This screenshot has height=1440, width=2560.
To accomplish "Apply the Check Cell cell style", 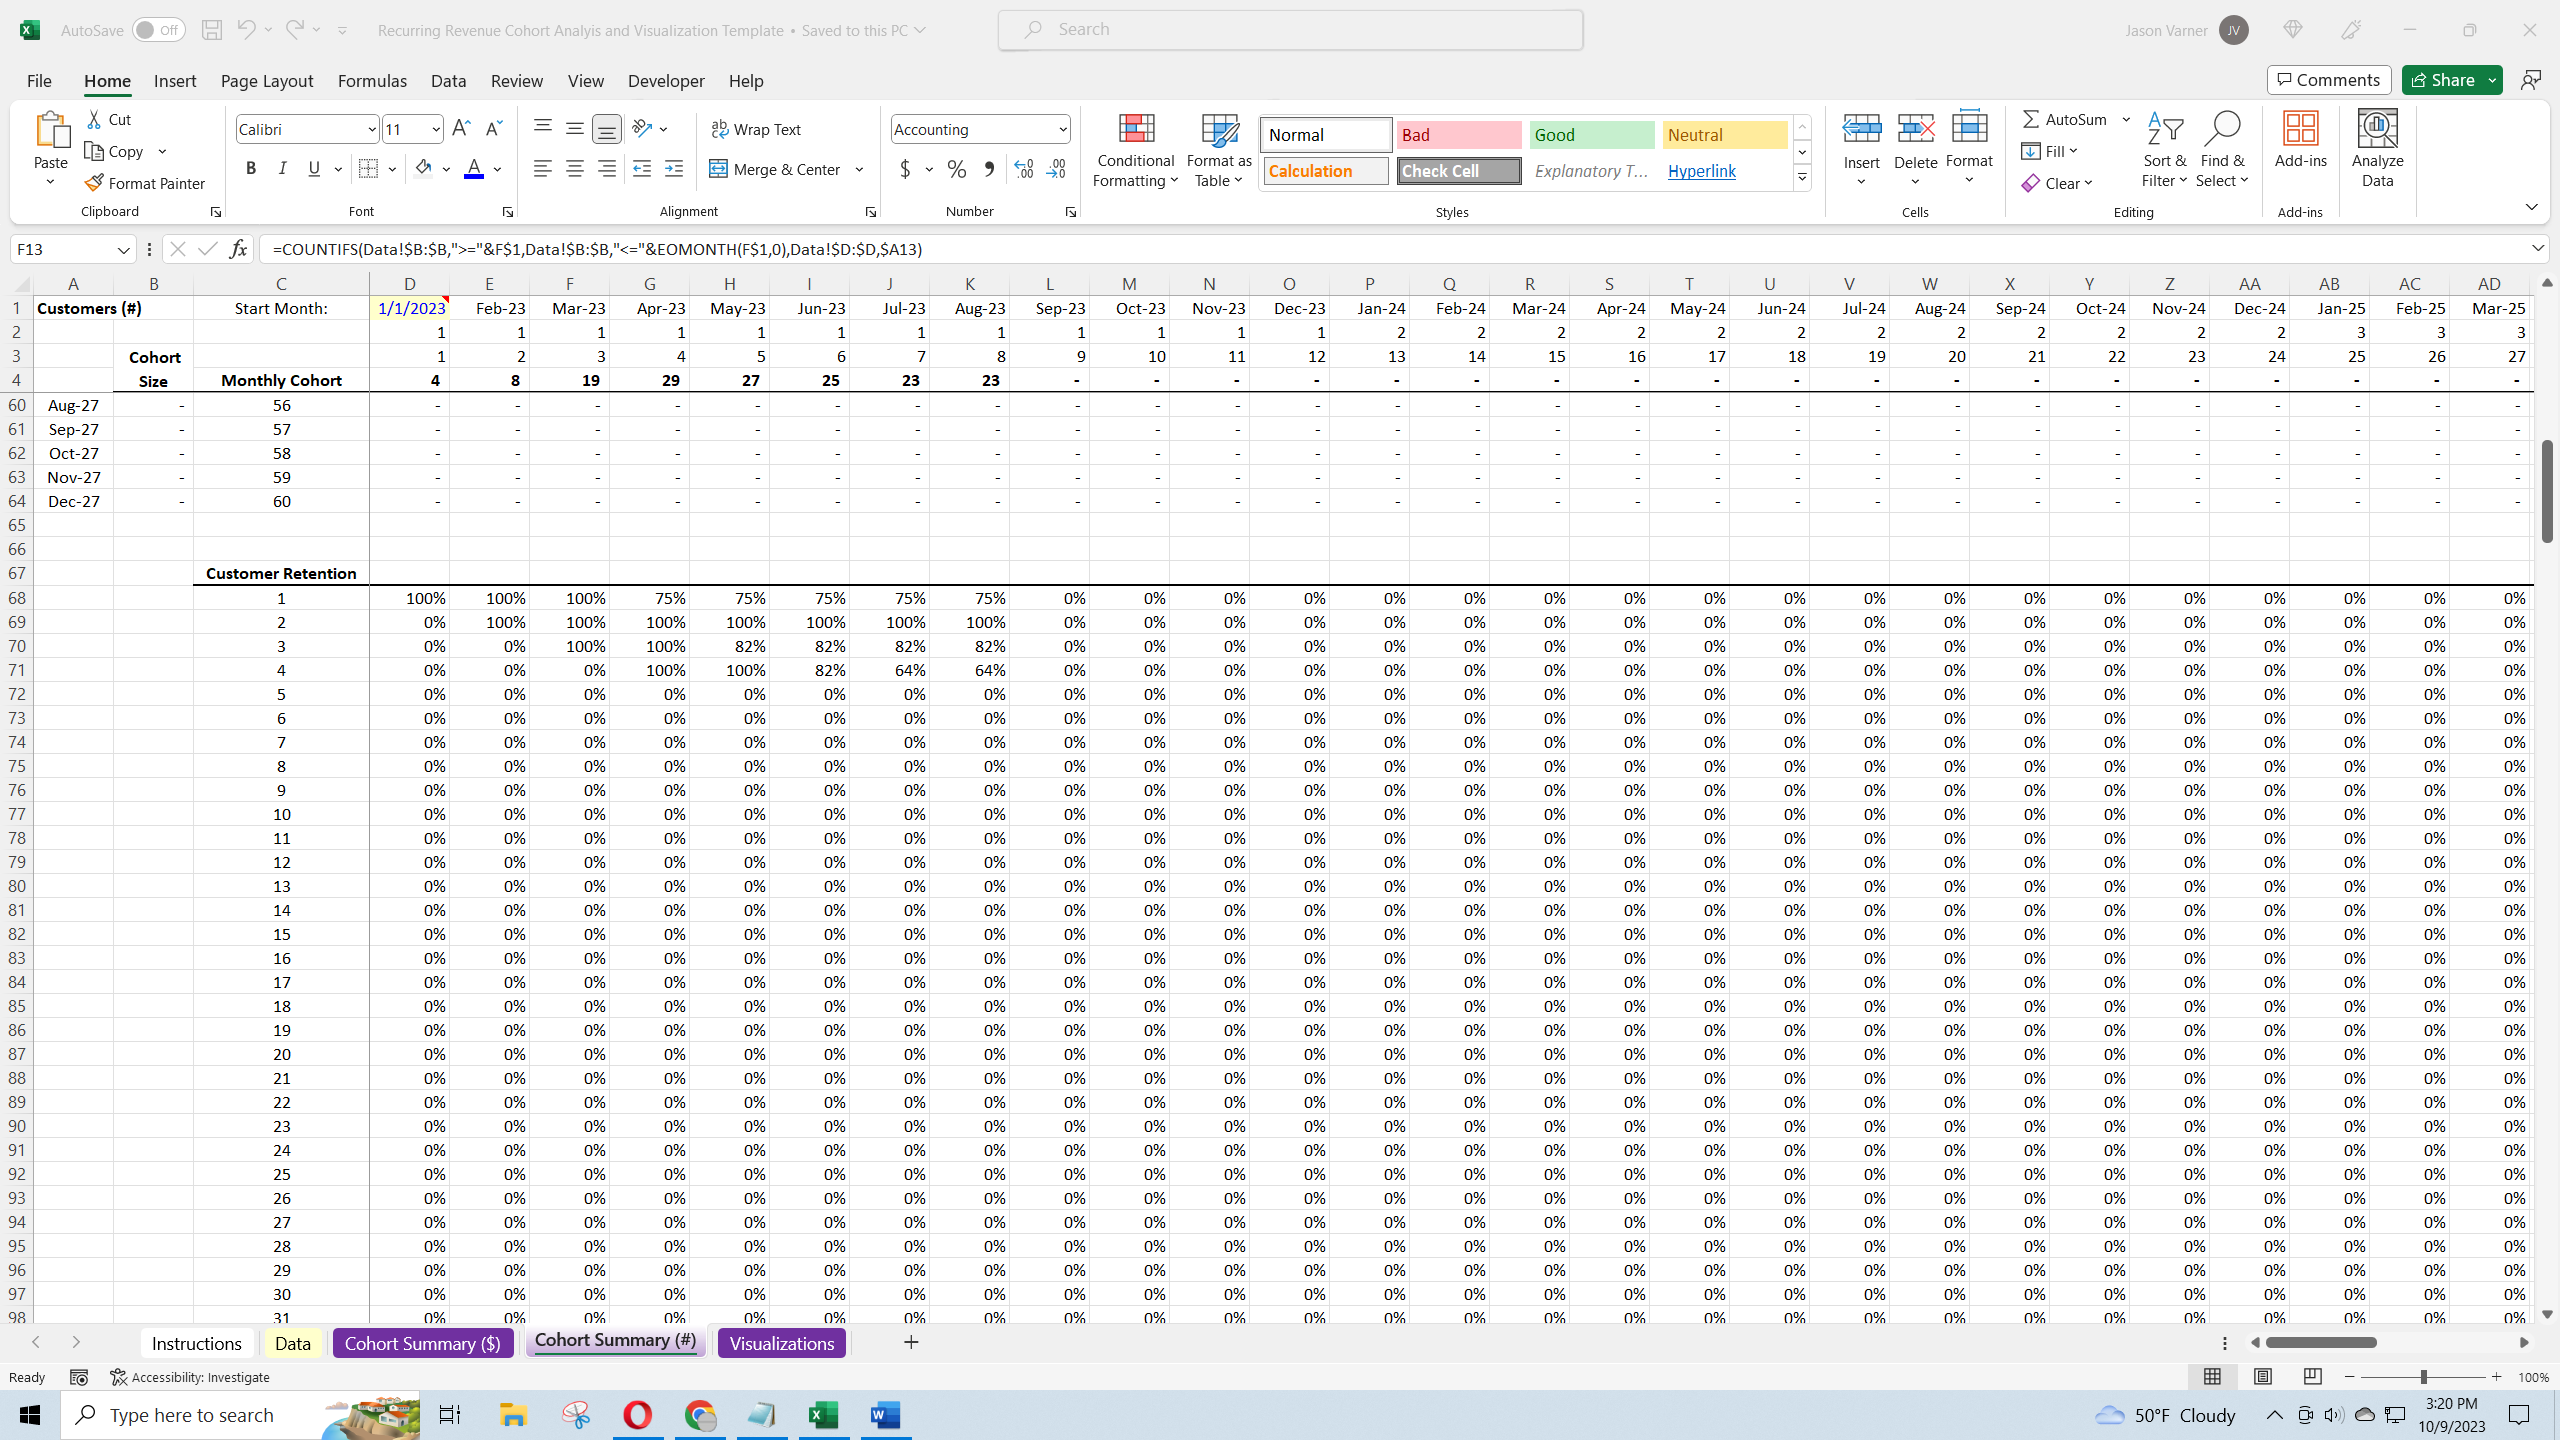I will click(1457, 170).
